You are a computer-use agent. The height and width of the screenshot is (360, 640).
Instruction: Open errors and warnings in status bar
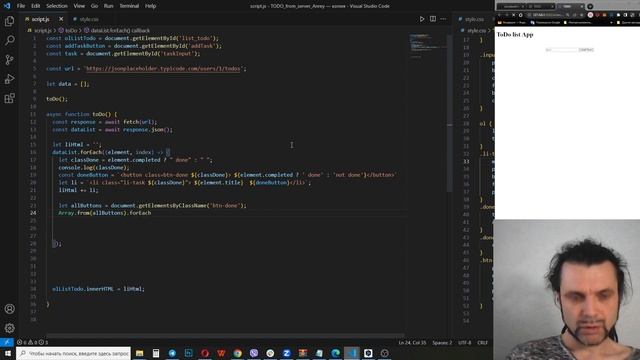[x=32, y=342]
